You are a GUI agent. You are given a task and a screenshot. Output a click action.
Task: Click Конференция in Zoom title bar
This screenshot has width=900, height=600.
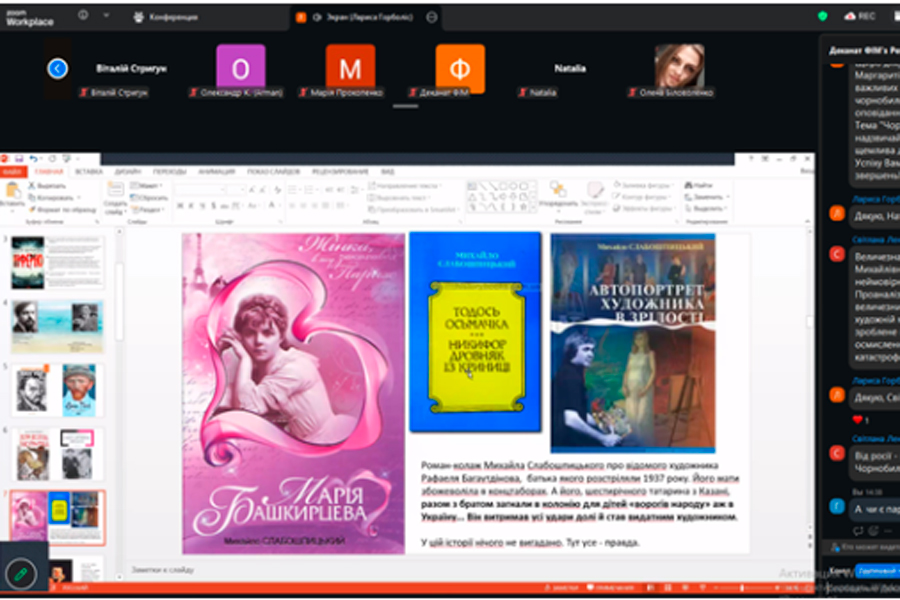[166, 17]
